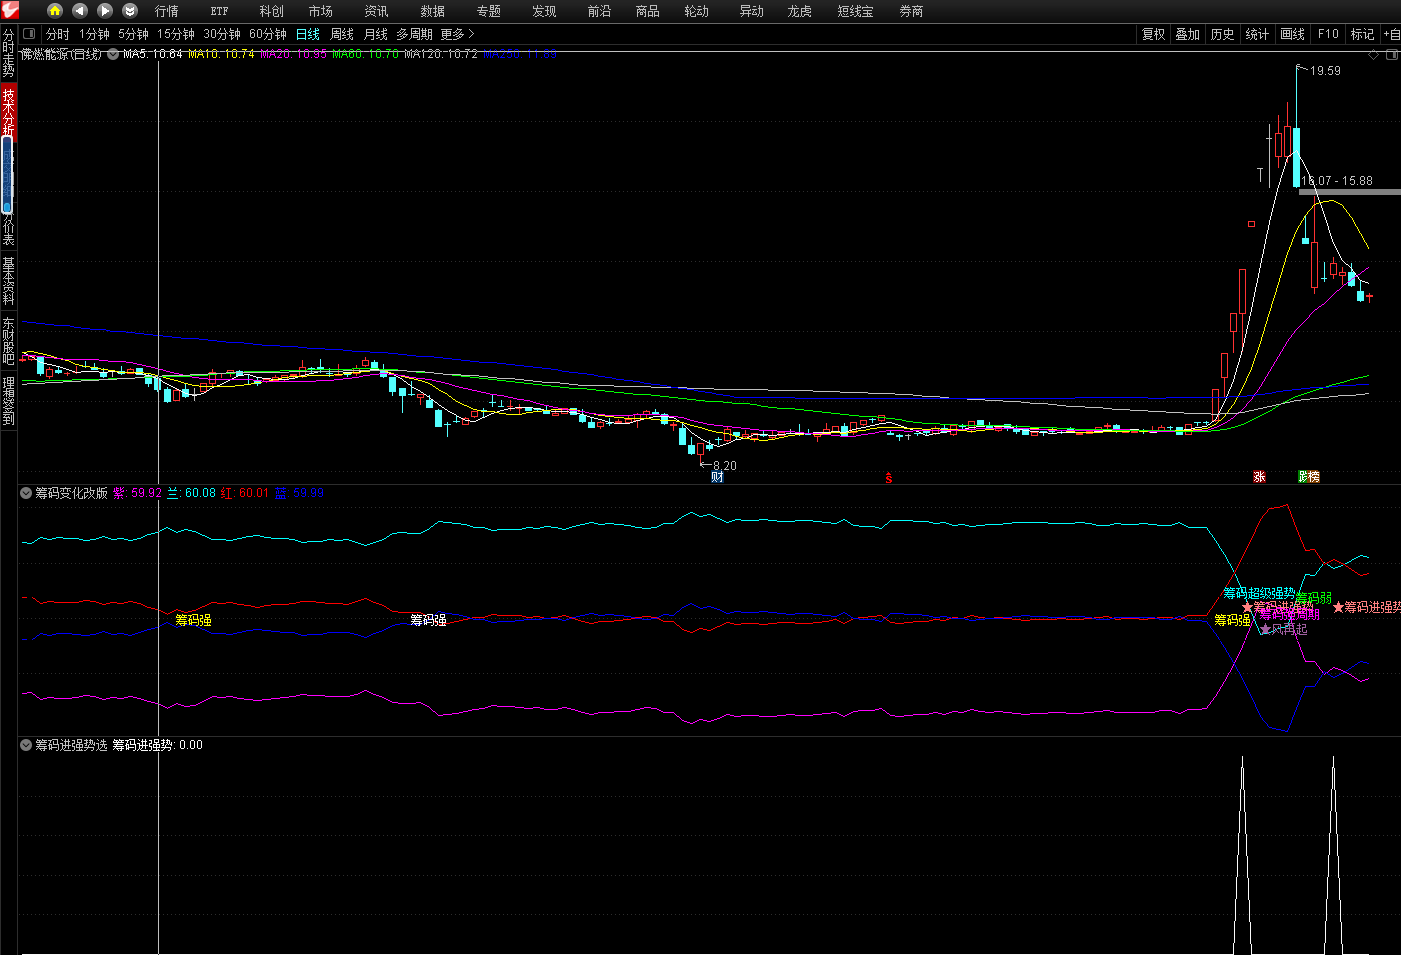This screenshot has width=1401, height=955.
Task: Open the 东财股吧 sidebar tab
Action: tap(9, 340)
